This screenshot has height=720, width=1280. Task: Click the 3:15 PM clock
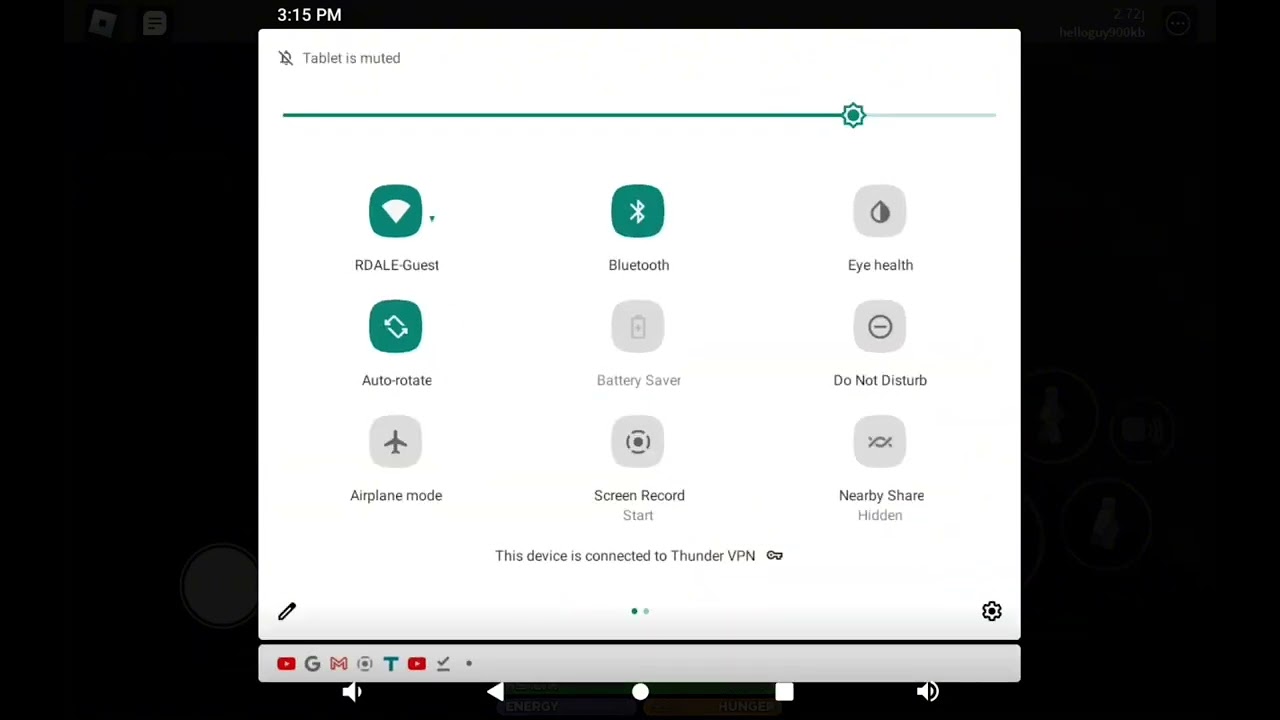pos(309,15)
